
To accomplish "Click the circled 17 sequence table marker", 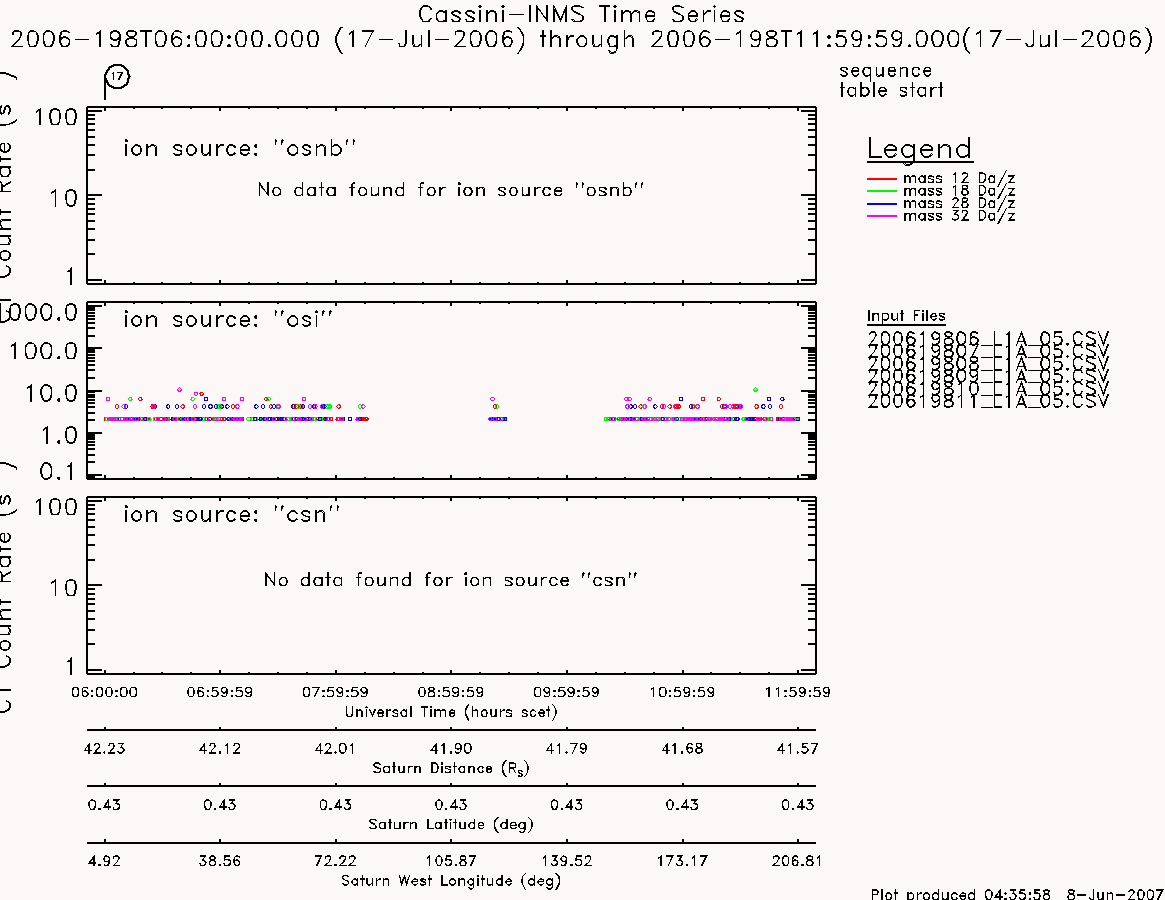I will (x=117, y=77).
